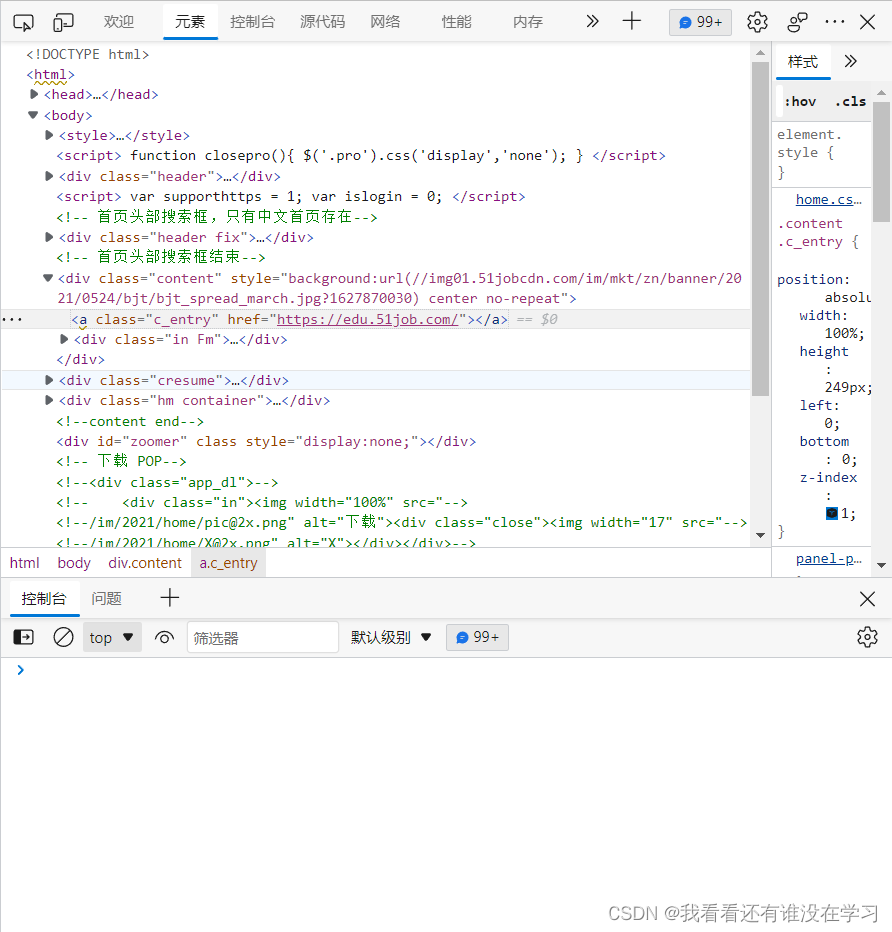Expand div class="in Fm" node

[x=65, y=339]
